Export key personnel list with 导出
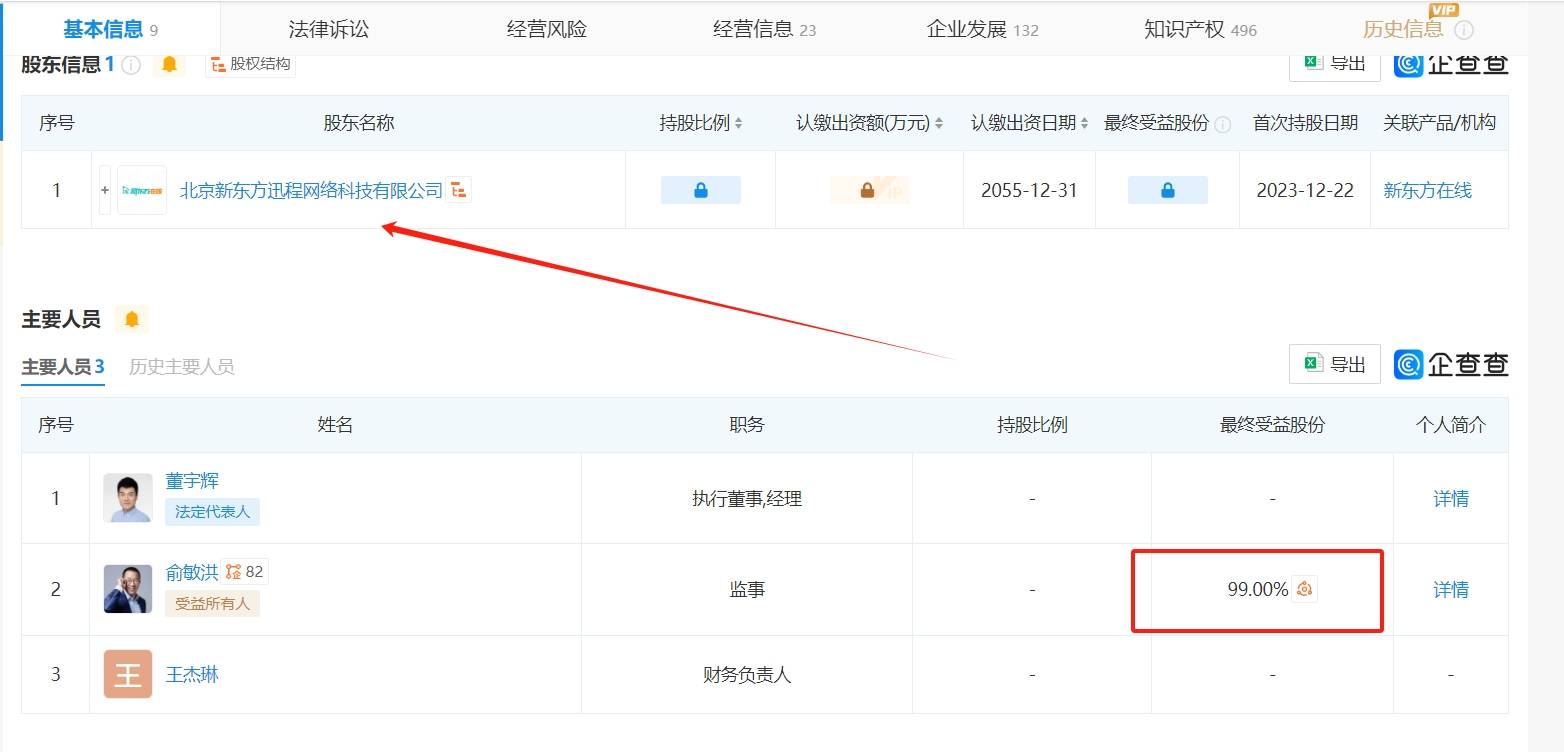1564x752 pixels. (1334, 365)
